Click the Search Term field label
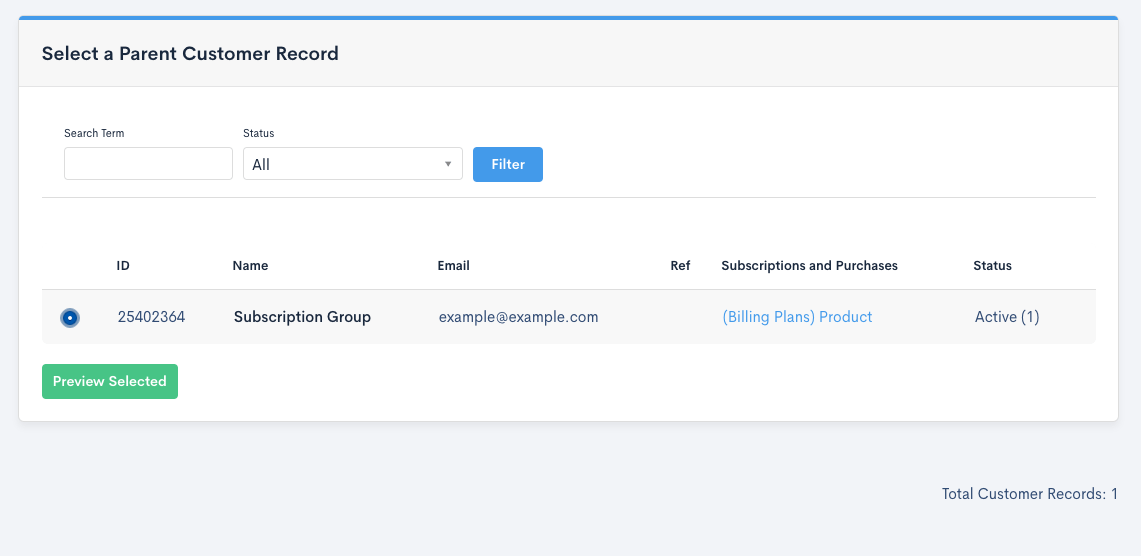The image size is (1141, 556). click(94, 133)
